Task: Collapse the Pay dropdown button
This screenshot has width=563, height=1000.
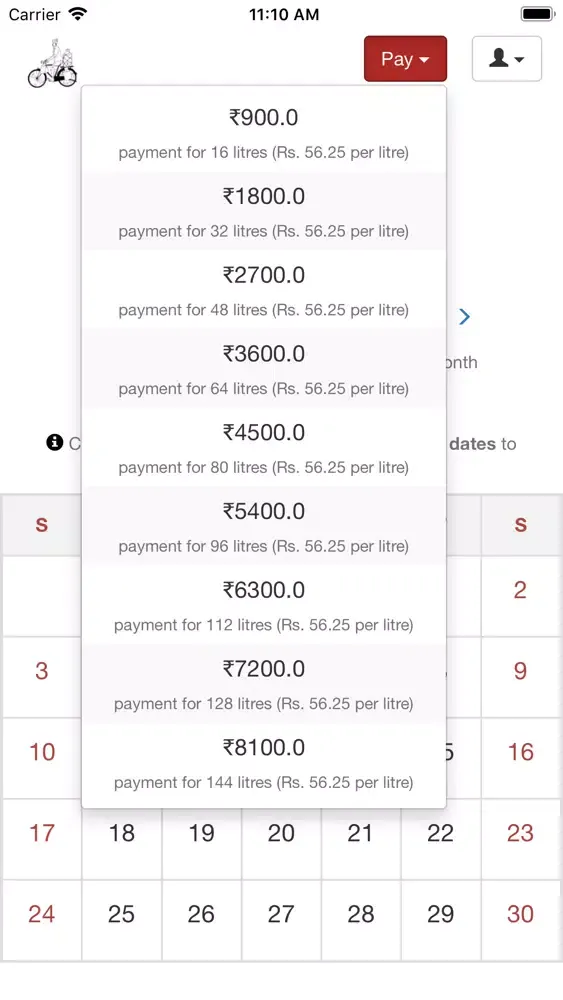Action: [406, 59]
